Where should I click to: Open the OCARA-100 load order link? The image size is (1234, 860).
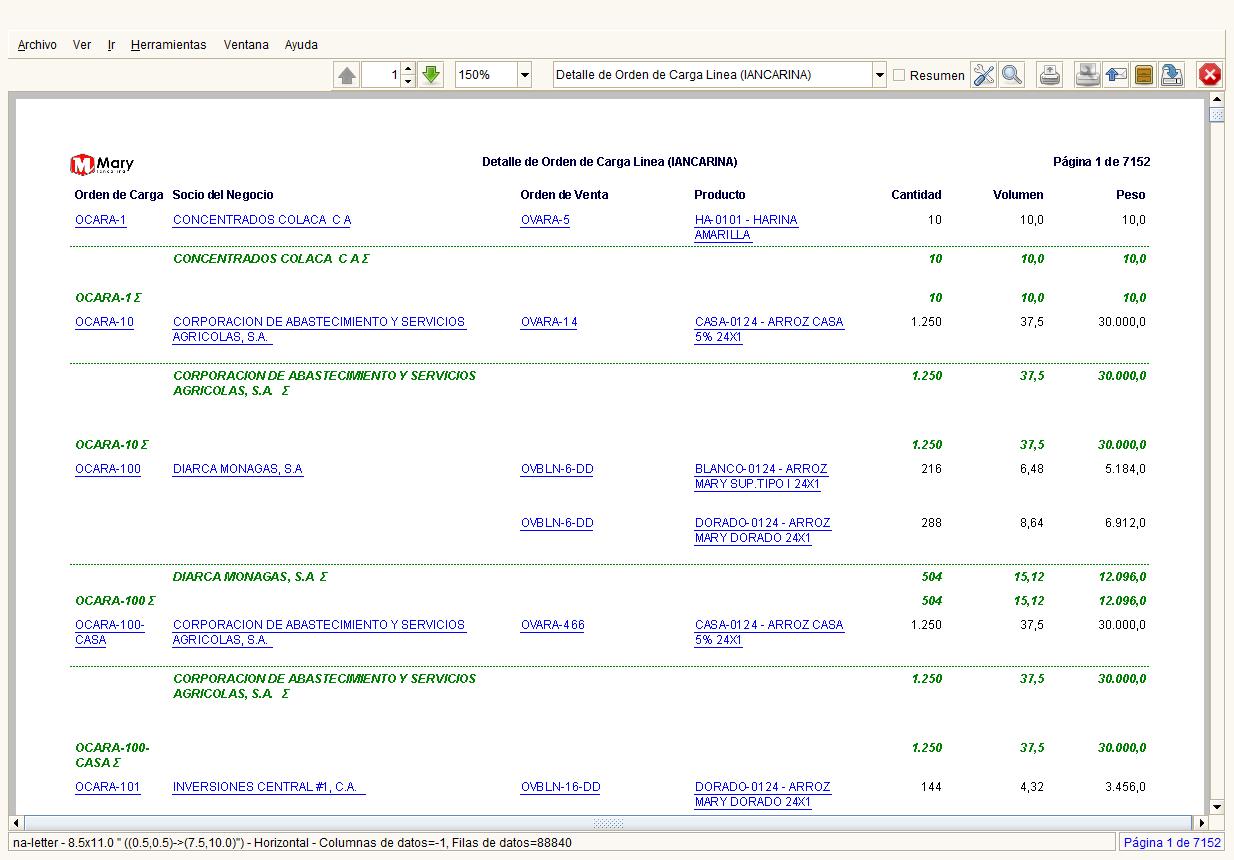pyautogui.click(x=108, y=469)
